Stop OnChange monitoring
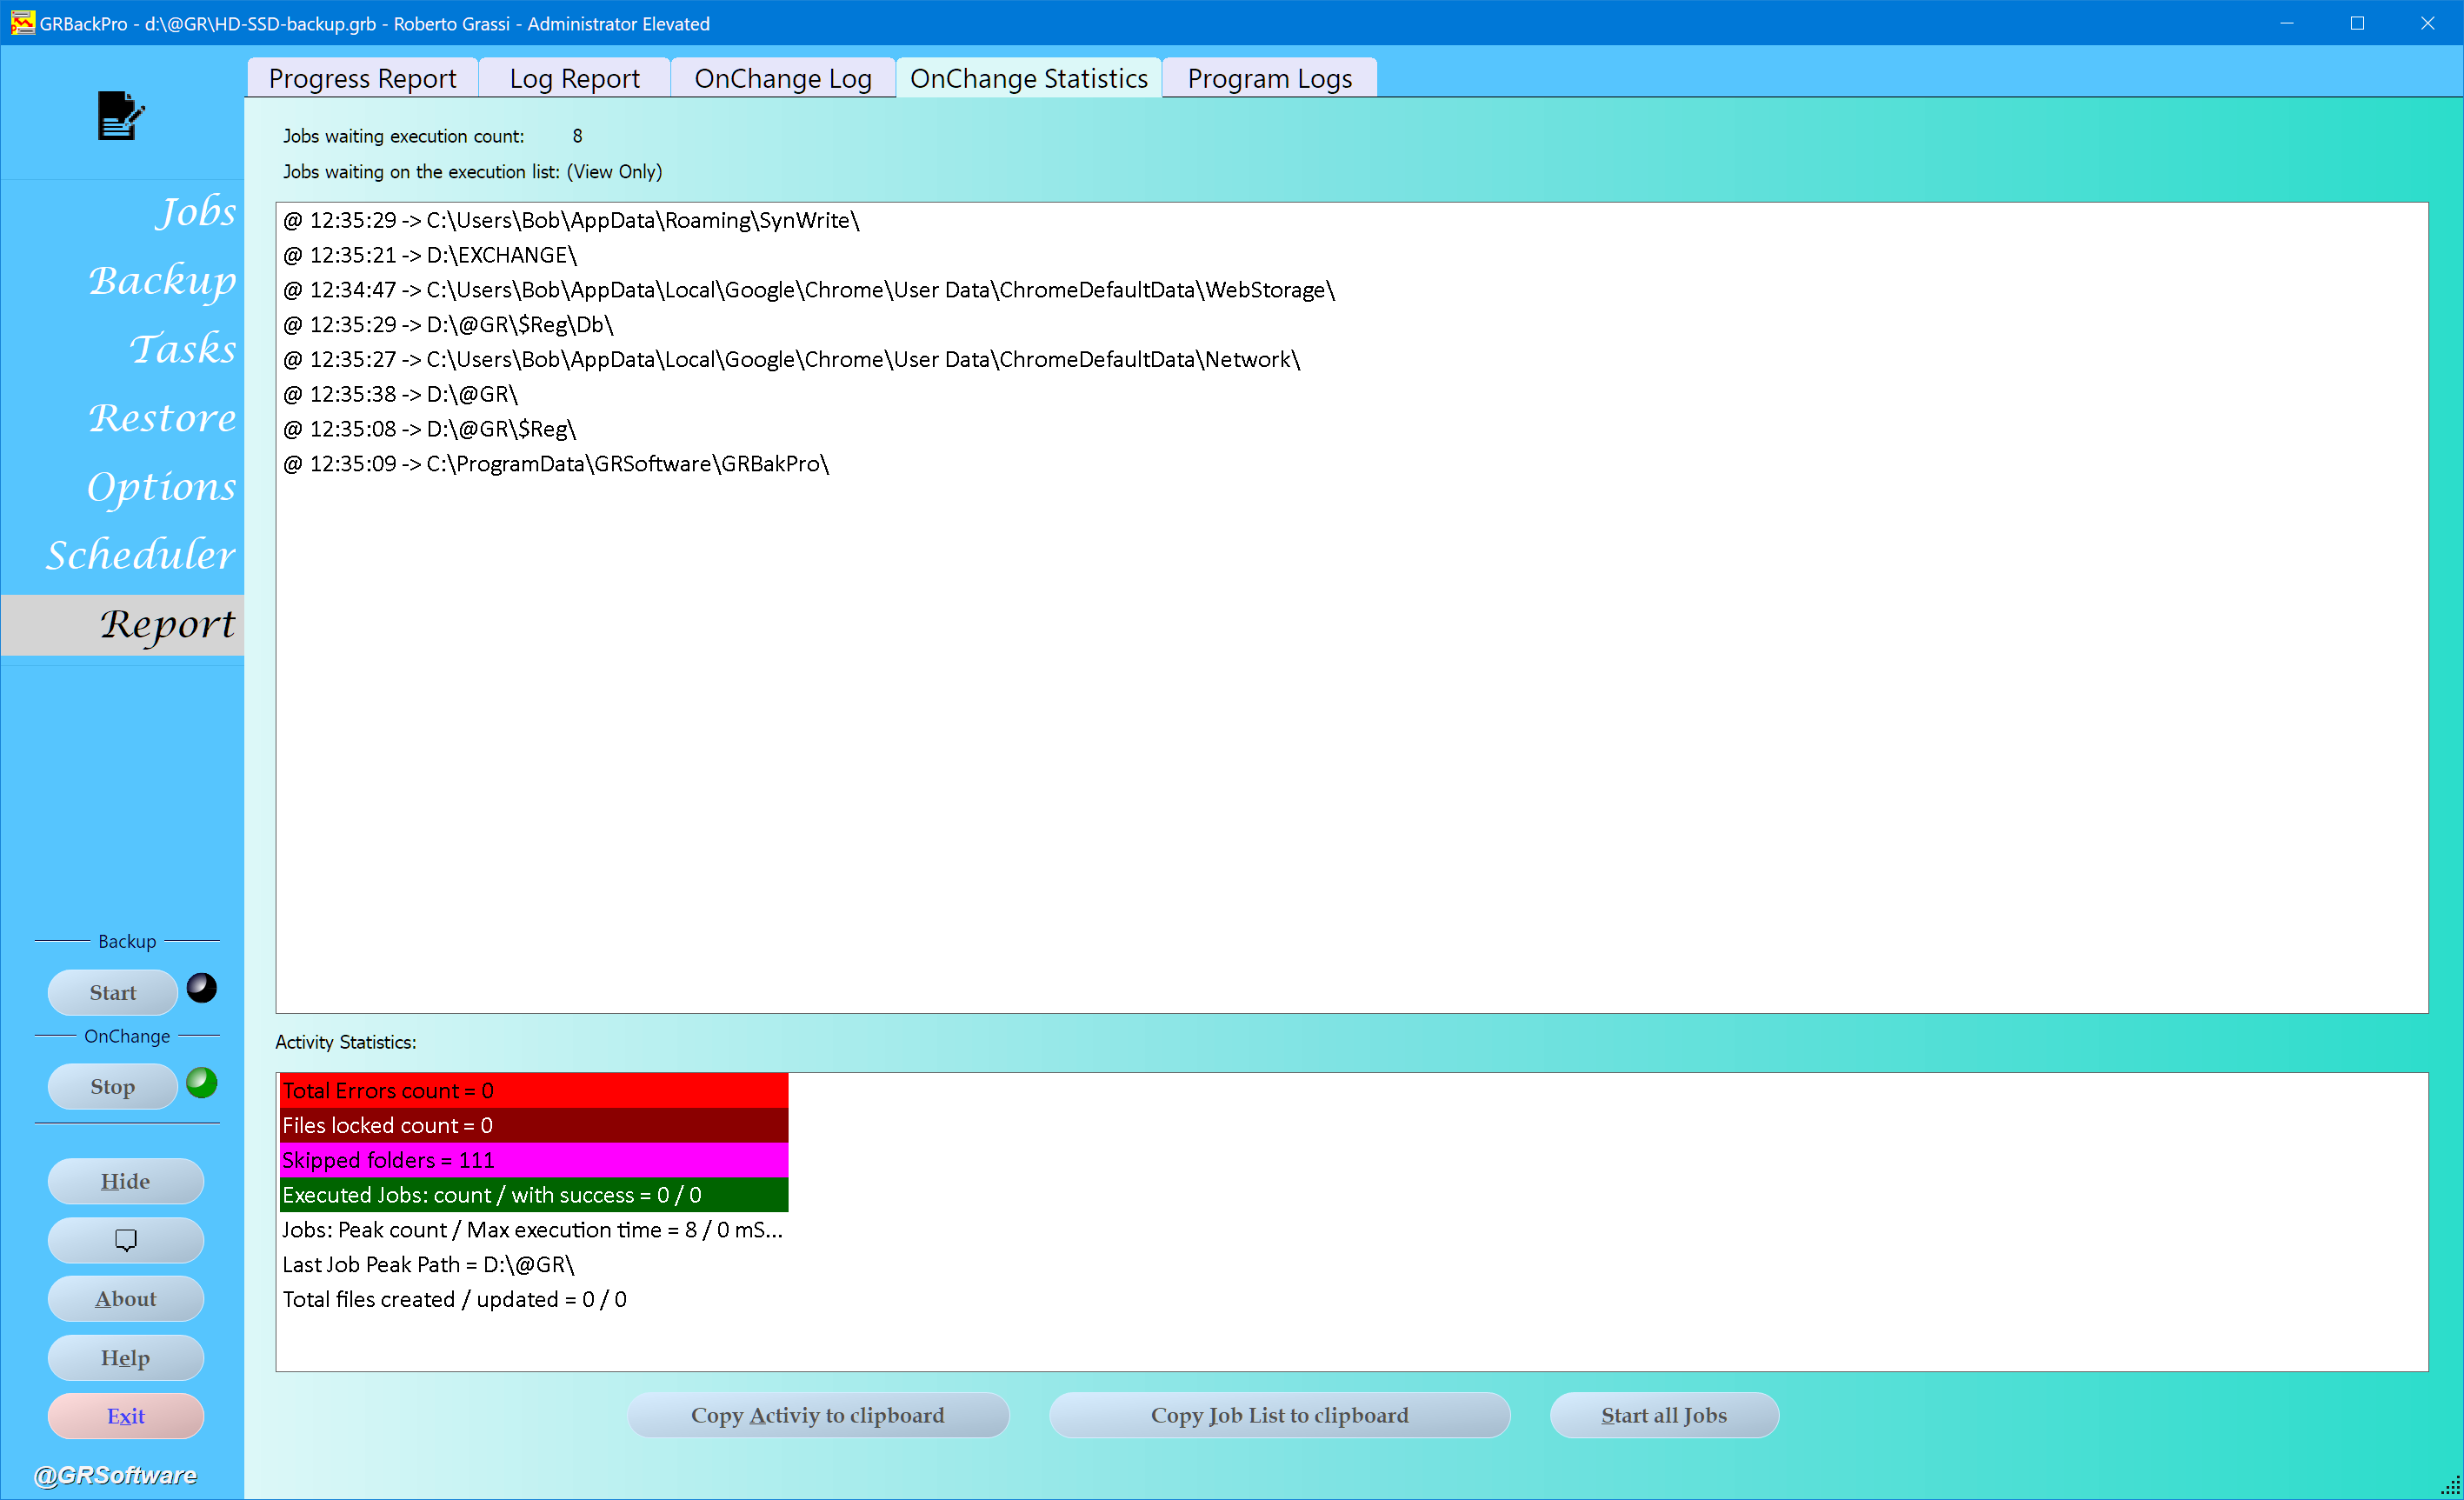 pos(113,1087)
